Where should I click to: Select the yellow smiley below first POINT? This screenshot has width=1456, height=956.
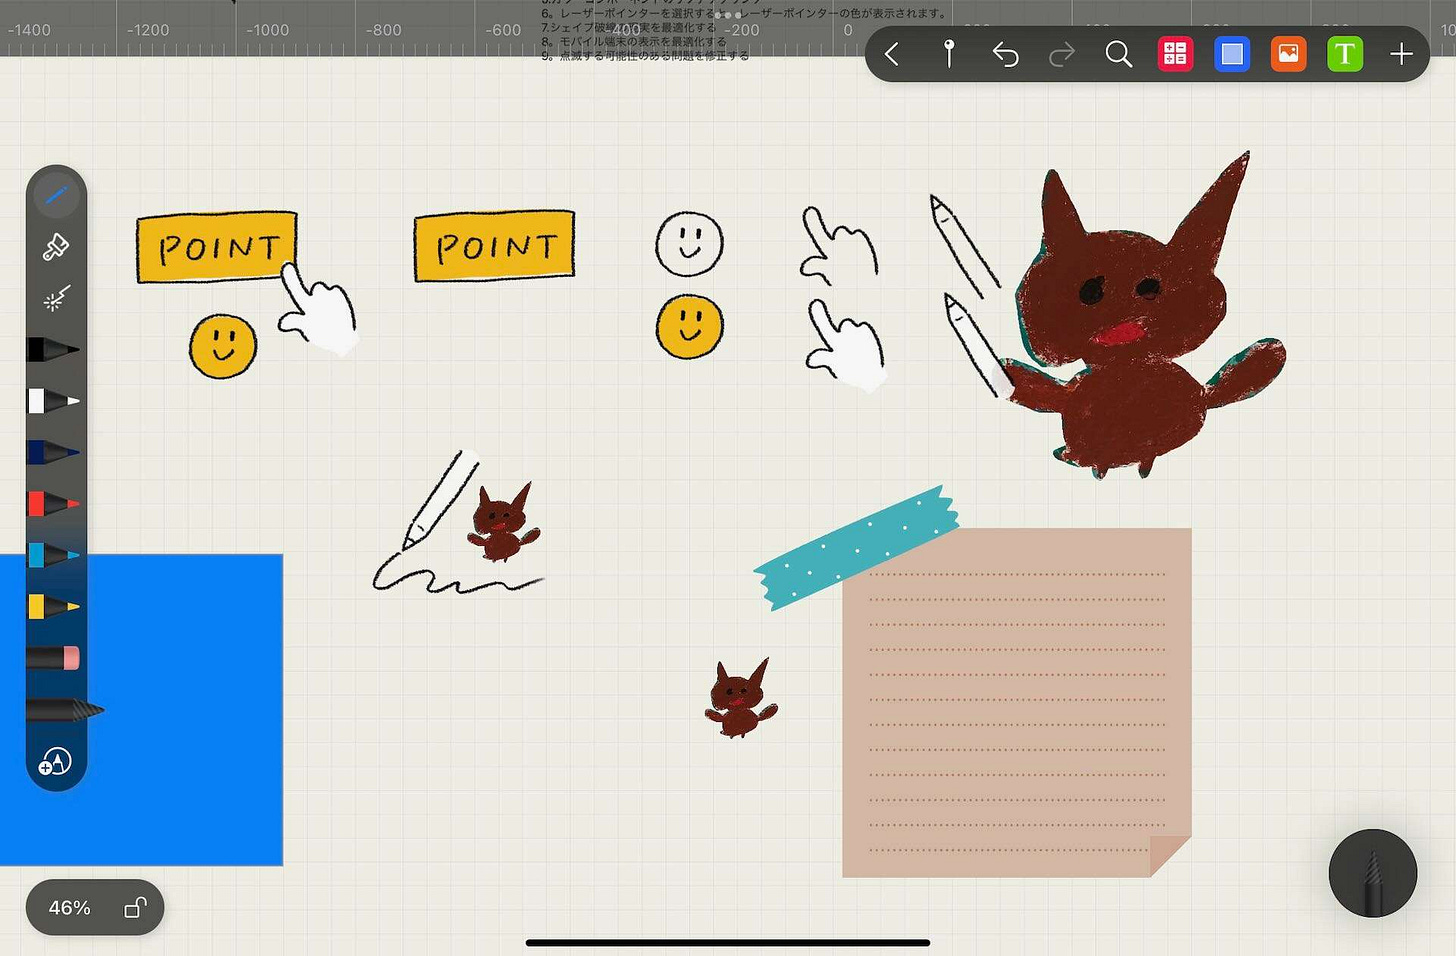pos(223,346)
